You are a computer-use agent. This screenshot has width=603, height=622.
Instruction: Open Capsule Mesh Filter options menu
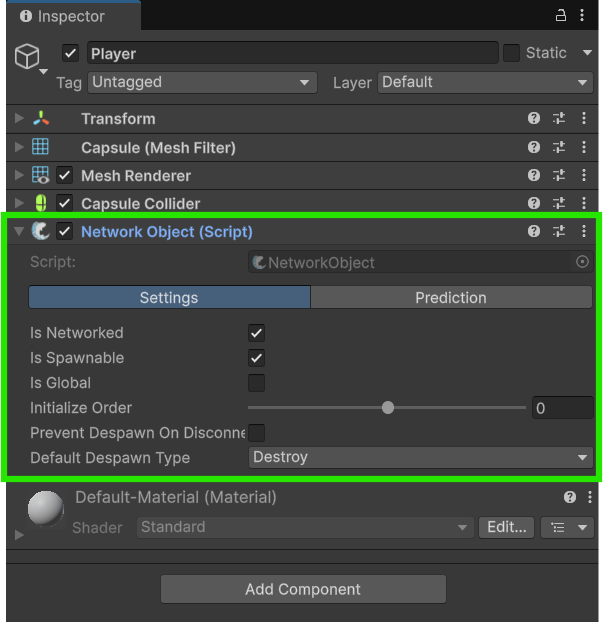tap(584, 147)
